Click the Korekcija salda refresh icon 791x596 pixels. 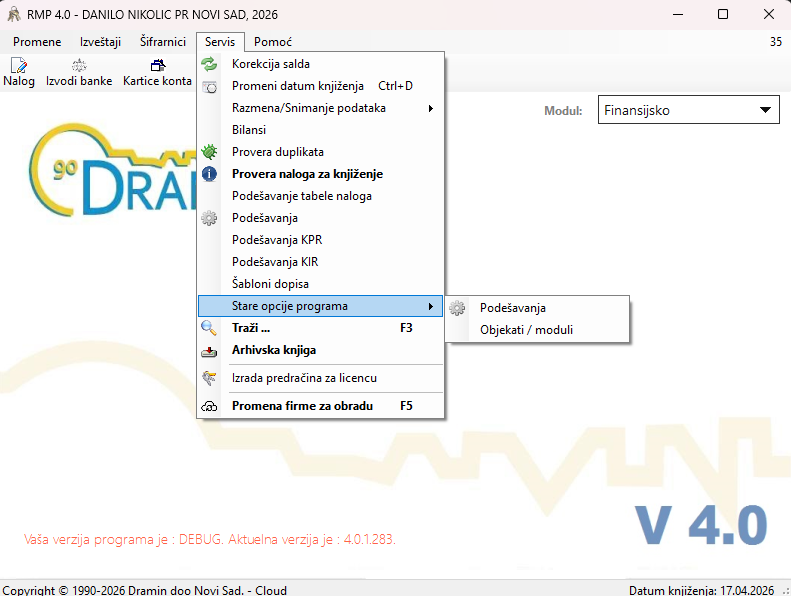209,64
